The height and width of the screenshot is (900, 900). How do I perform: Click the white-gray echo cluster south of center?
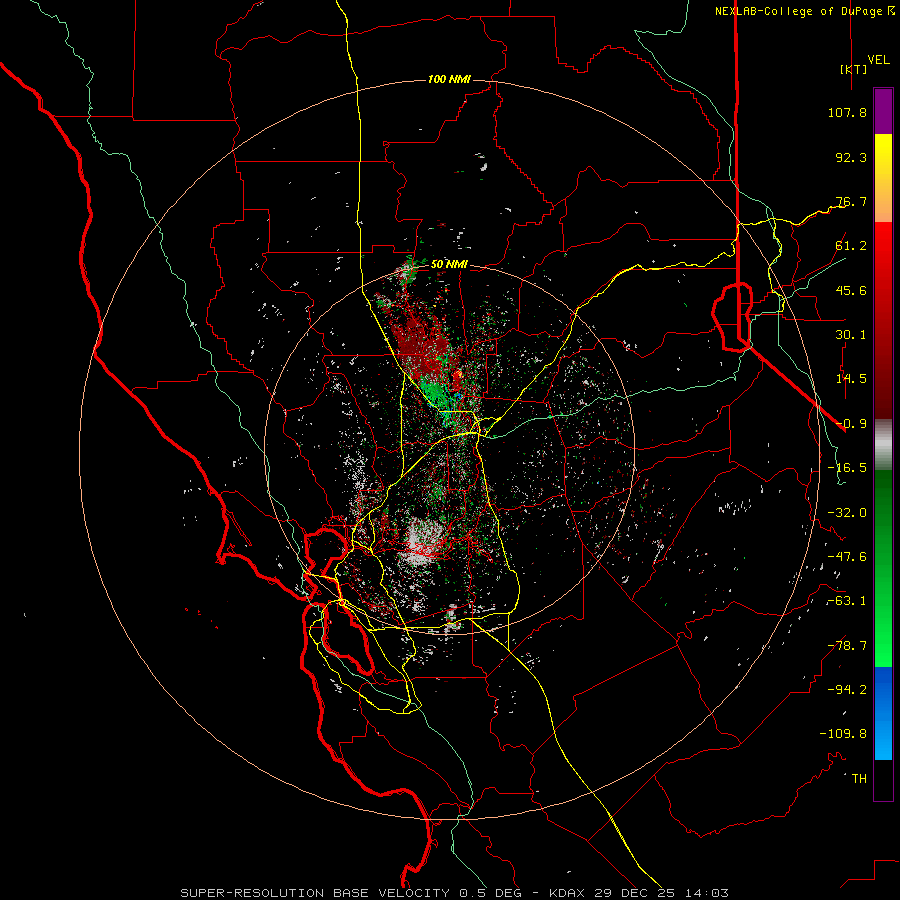click(424, 542)
